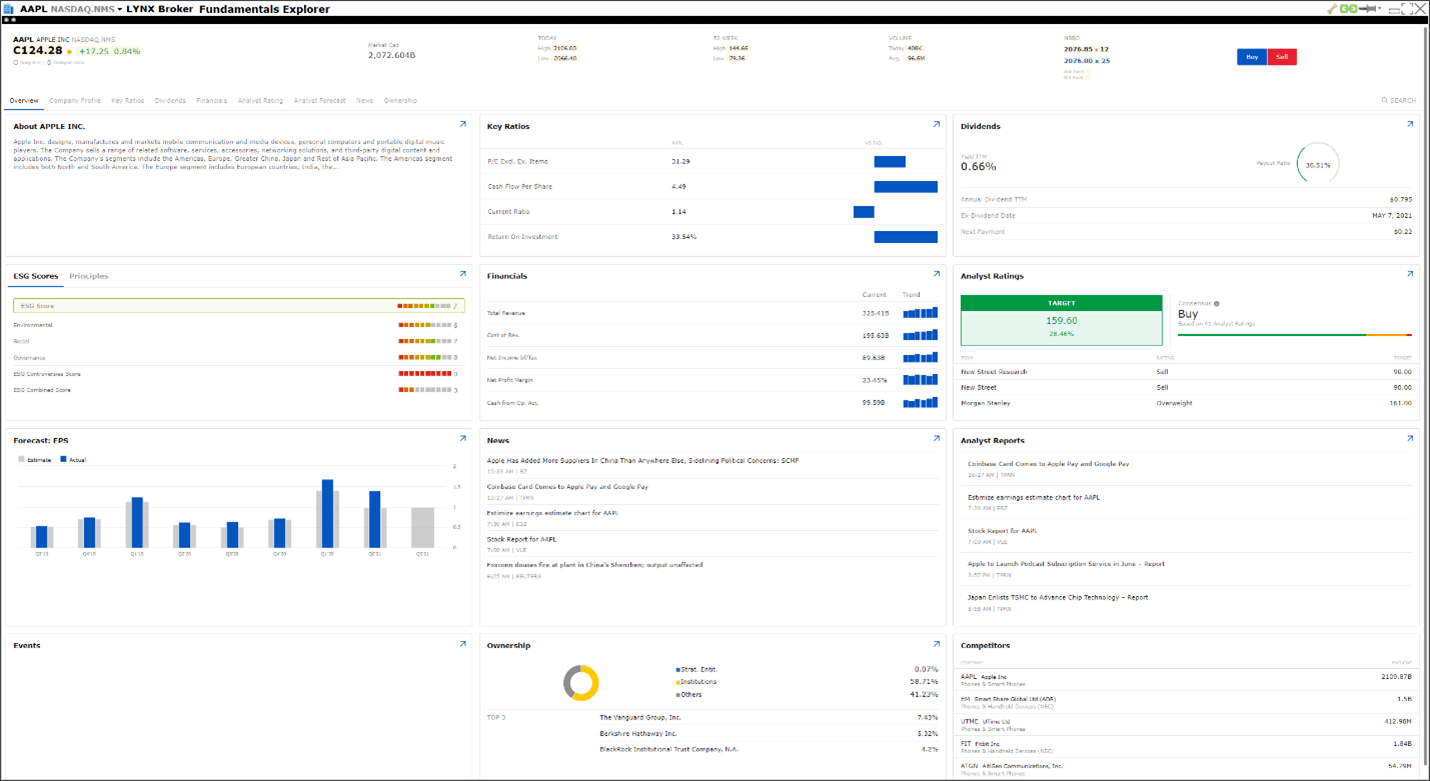Click the Payout Ratio 30.51% gauge

[x=1318, y=164]
